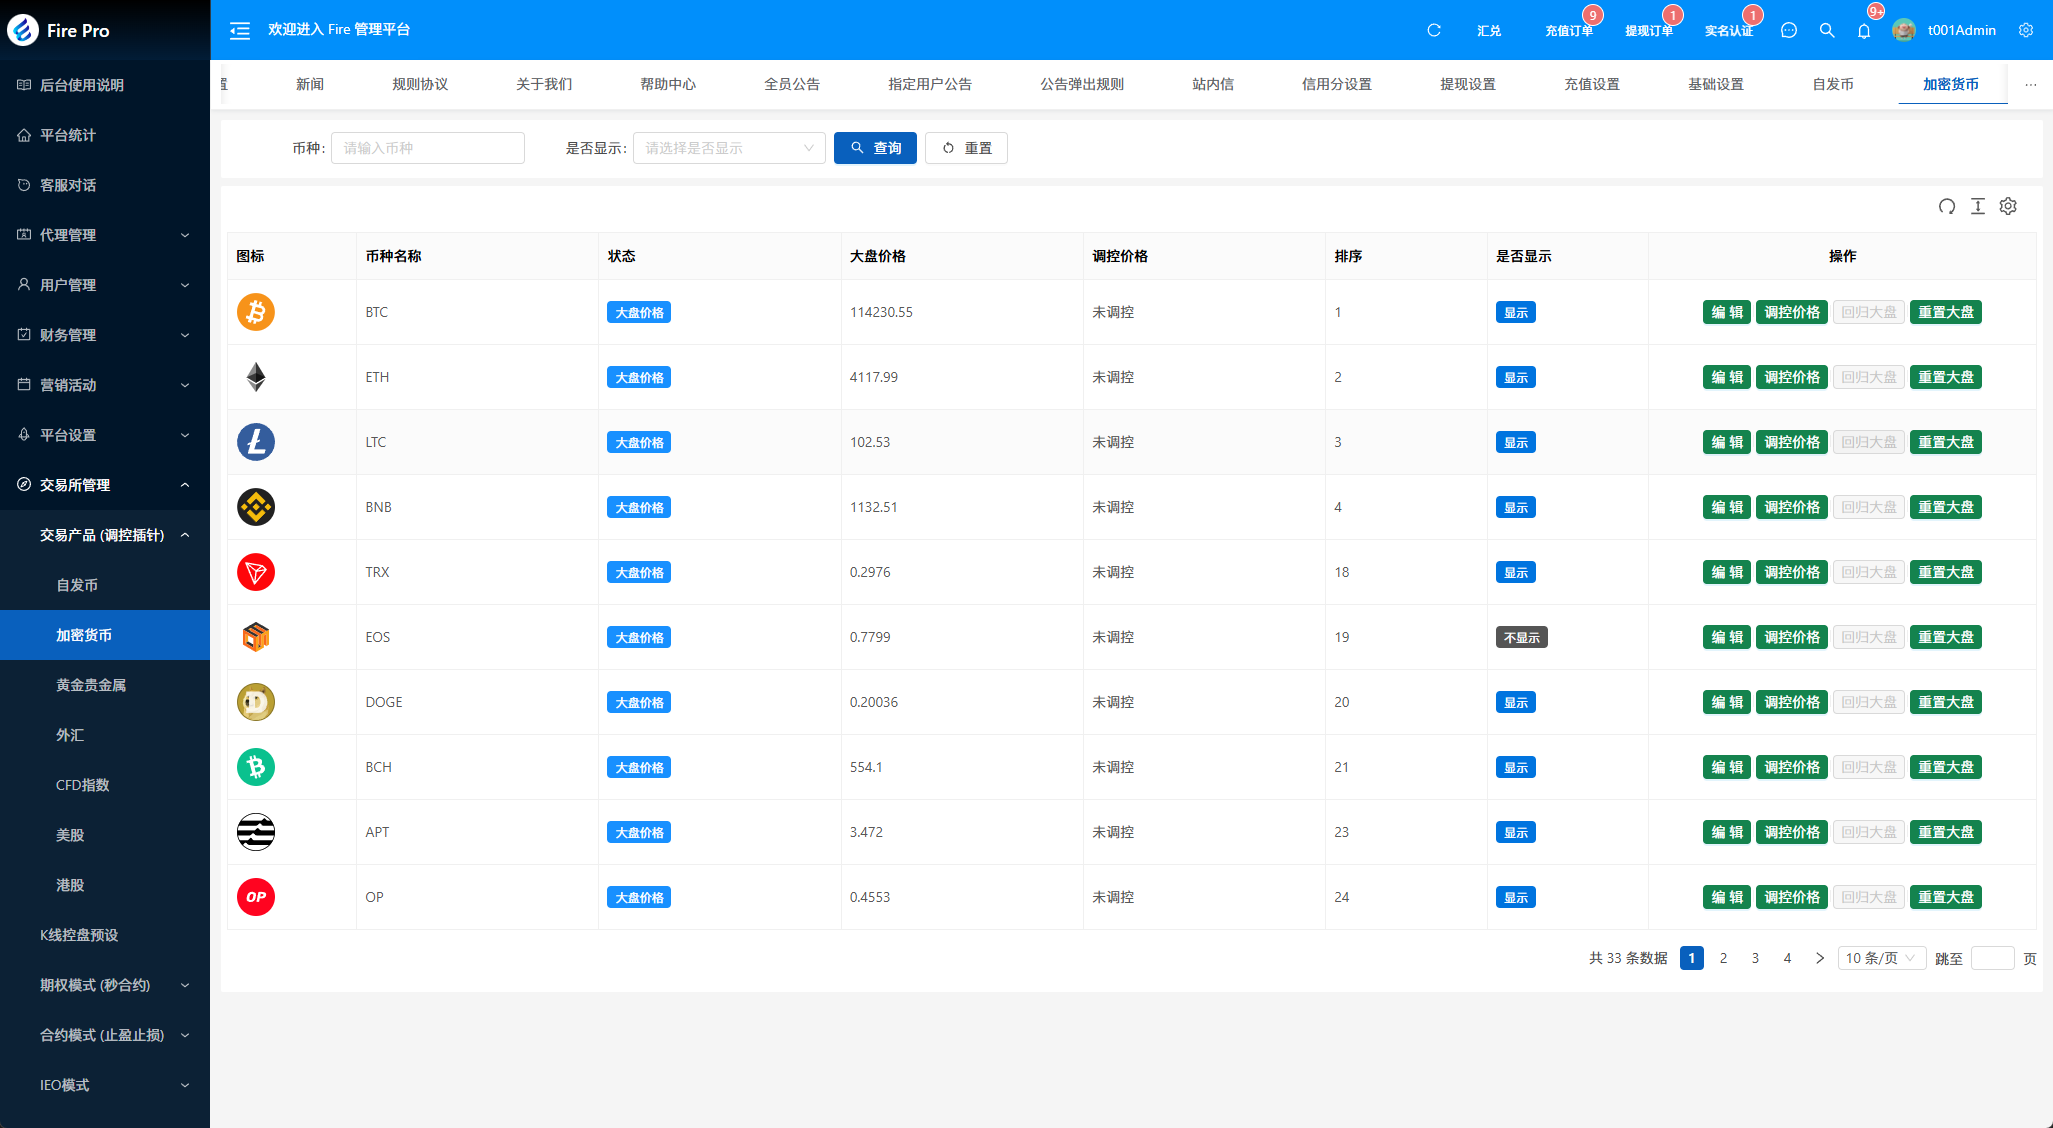This screenshot has height=1128, width=2053.
Task: Click the page refresh icon in header
Action: tap(1433, 31)
